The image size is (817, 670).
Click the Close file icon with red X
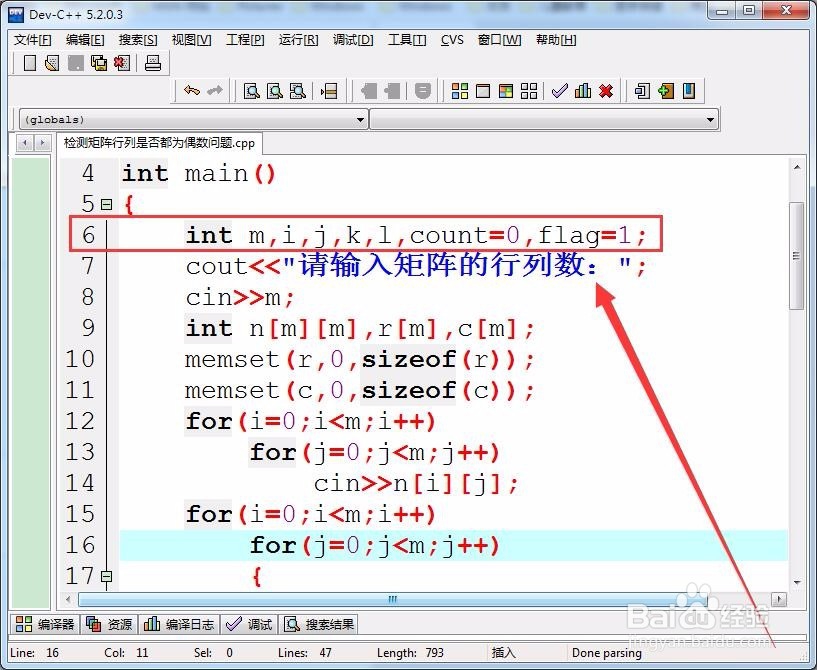[122, 63]
